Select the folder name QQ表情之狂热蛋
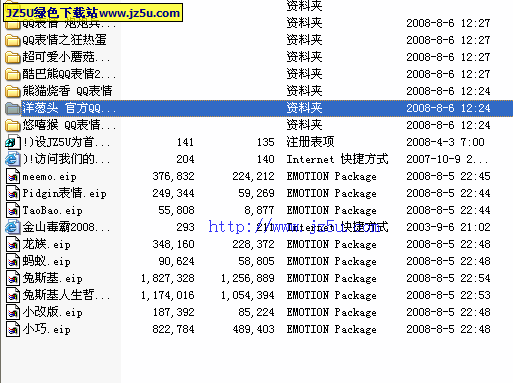This screenshot has height=383, width=513. [64, 40]
